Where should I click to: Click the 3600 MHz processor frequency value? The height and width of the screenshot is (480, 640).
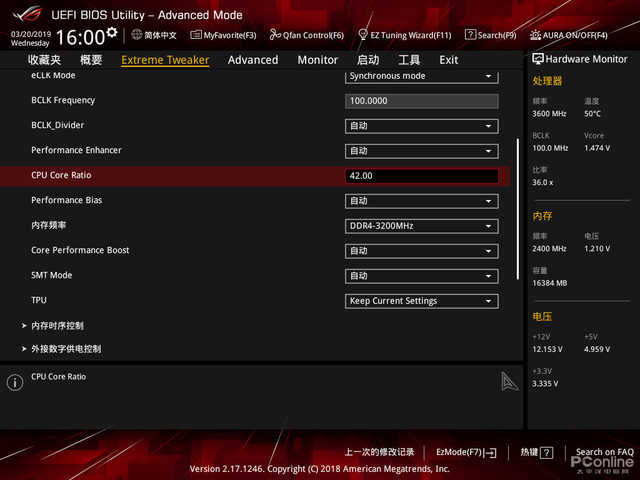tap(549, 113)
